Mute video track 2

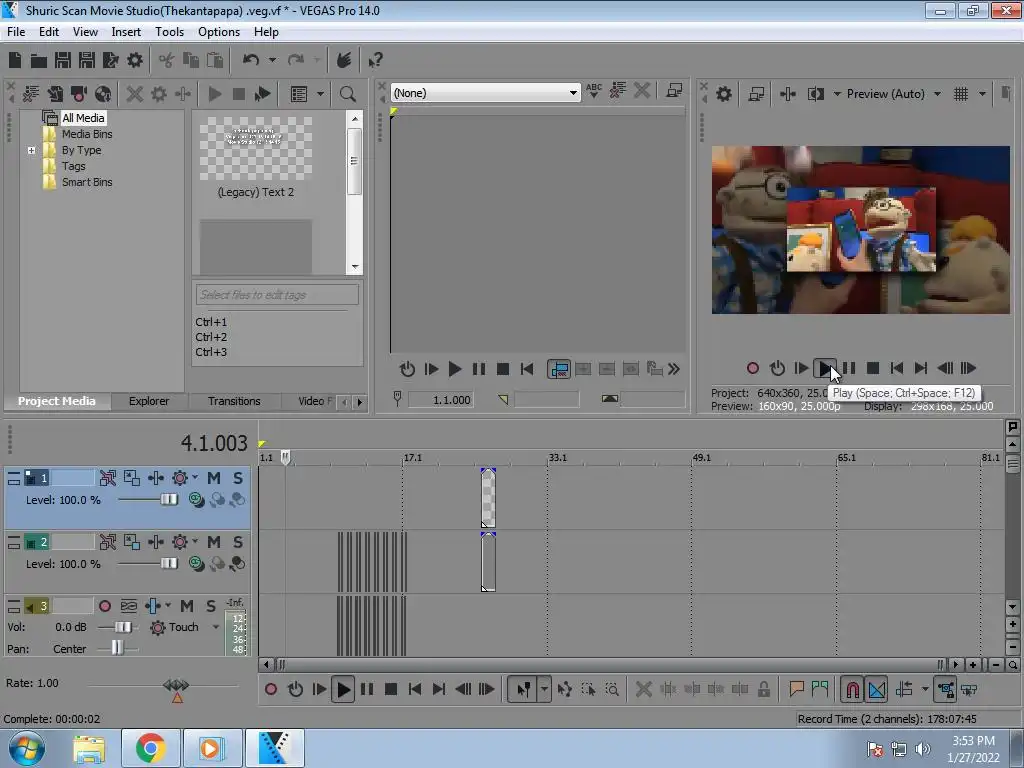[214, 542]
